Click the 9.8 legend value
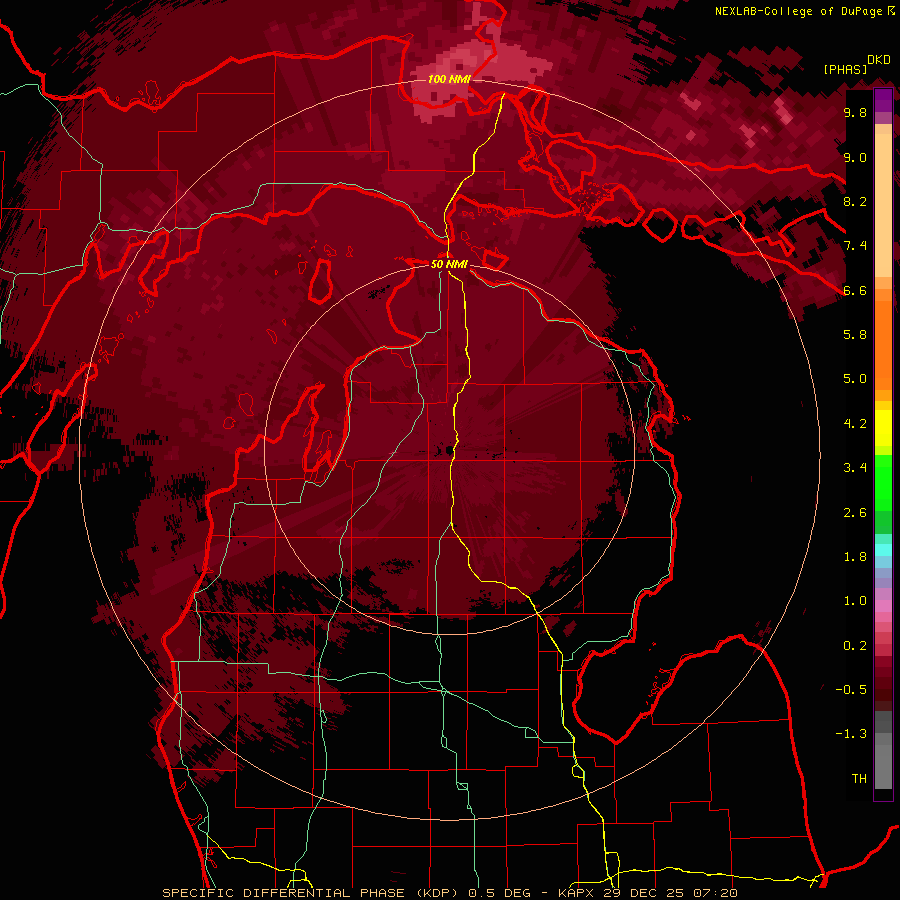The height and width of the screenshot is (900, 900). [x=855, y=113]
